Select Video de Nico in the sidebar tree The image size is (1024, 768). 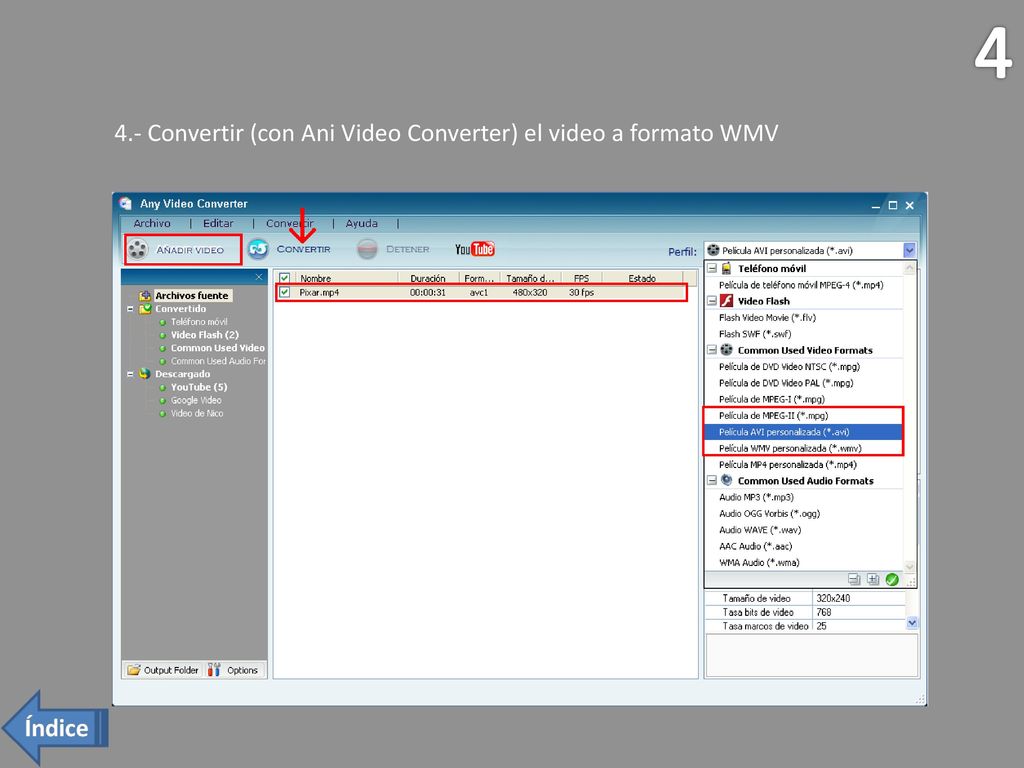click(197, 413)
